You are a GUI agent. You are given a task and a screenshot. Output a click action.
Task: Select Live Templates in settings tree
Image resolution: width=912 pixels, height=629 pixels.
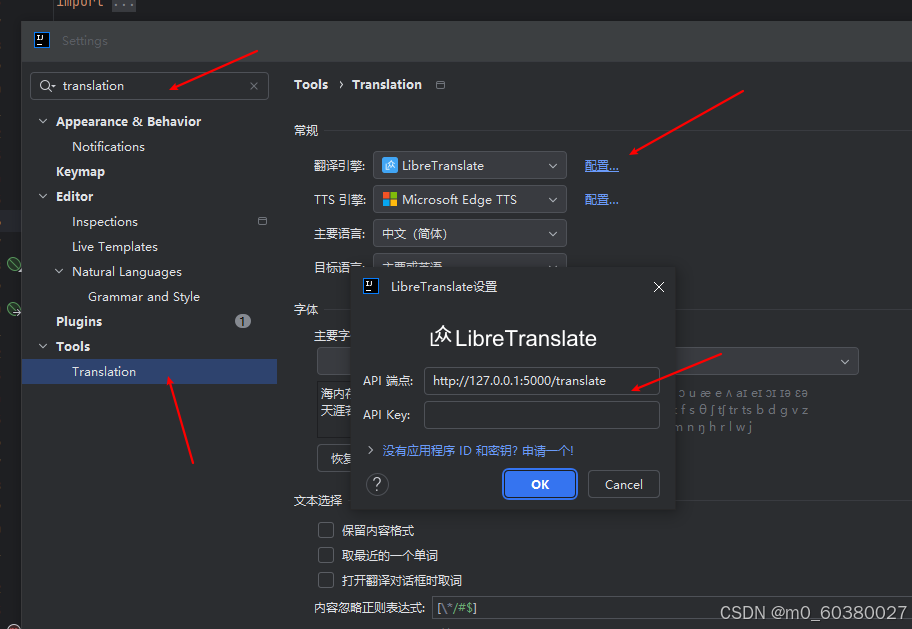115,247
